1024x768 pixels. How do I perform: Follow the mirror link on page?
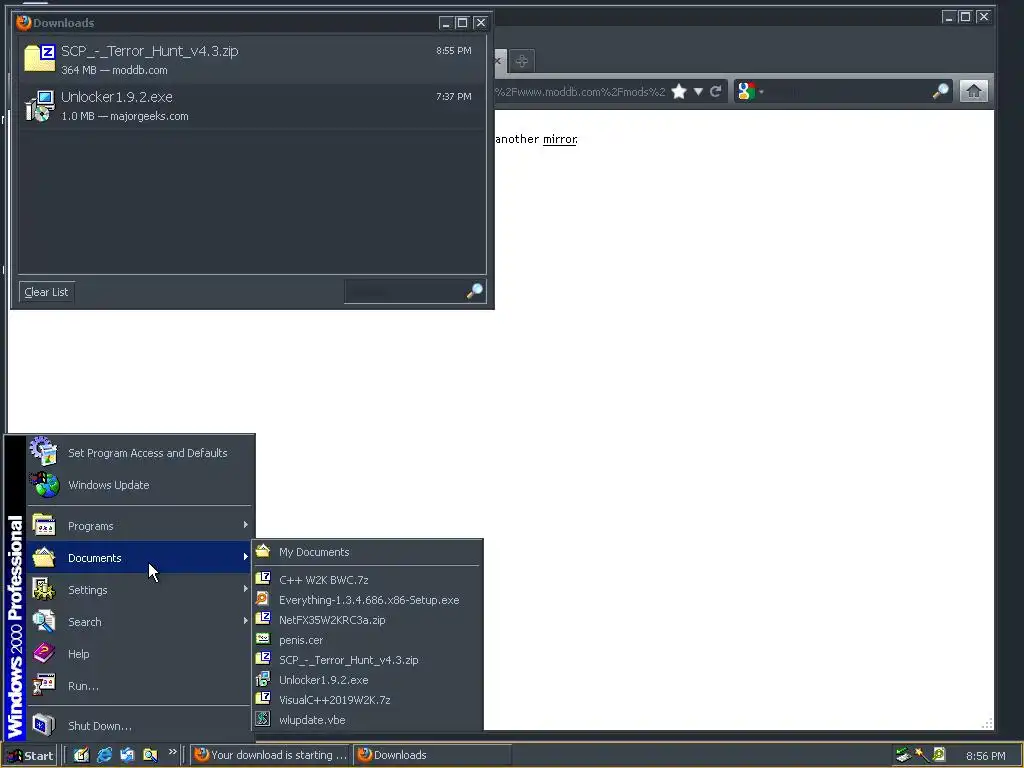pyautogui.click(x=560, y=139)
